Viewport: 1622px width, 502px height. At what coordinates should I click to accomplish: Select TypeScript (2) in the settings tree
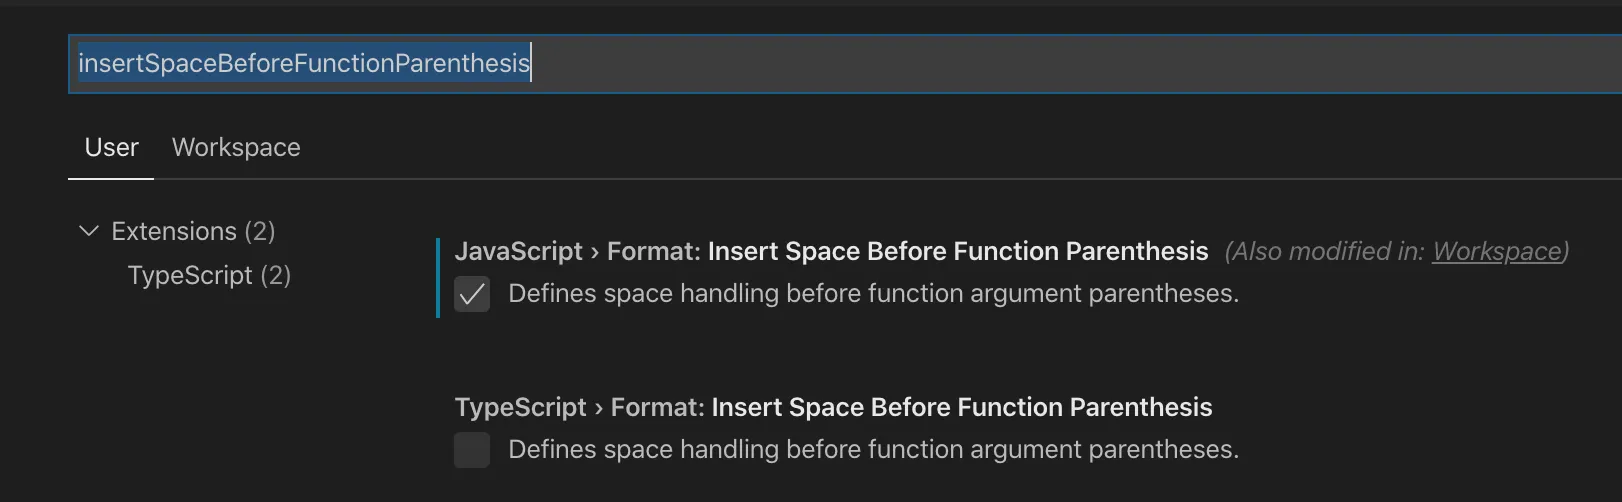[209, 275]
